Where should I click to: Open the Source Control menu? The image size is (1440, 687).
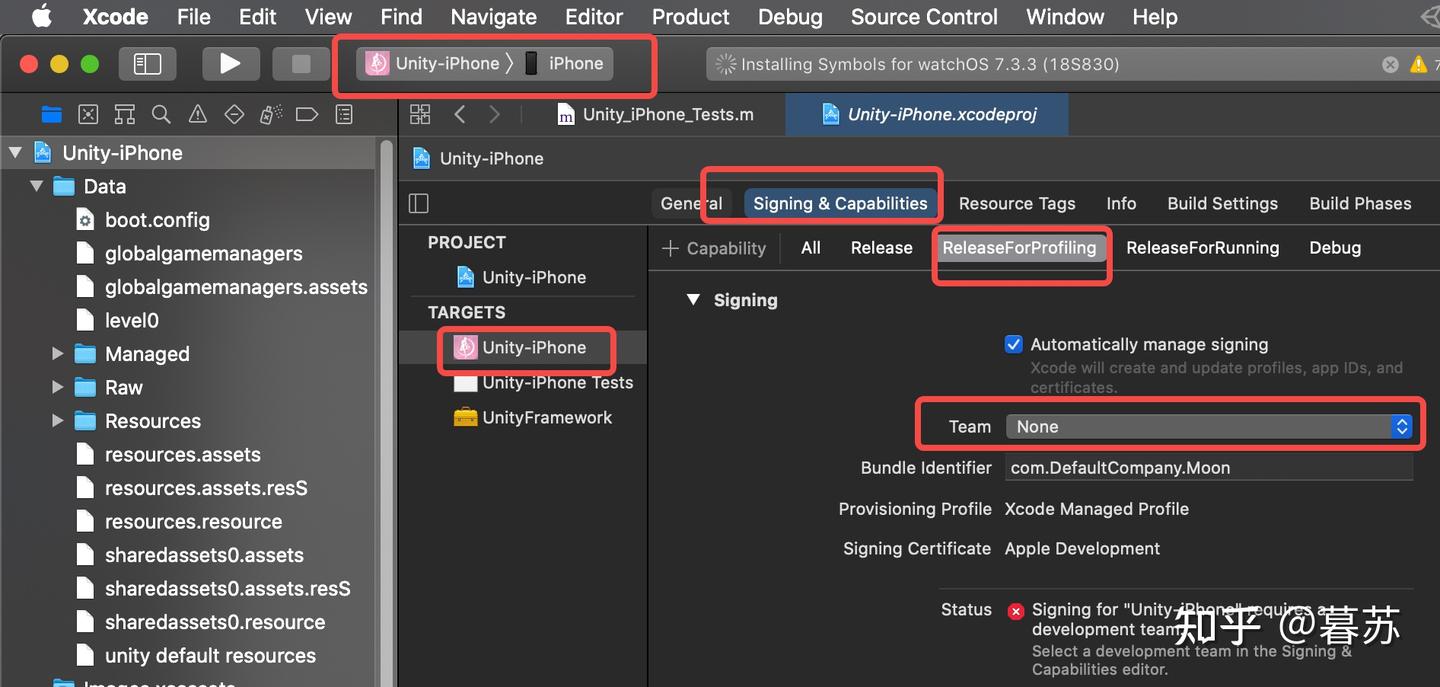[923, 17]
